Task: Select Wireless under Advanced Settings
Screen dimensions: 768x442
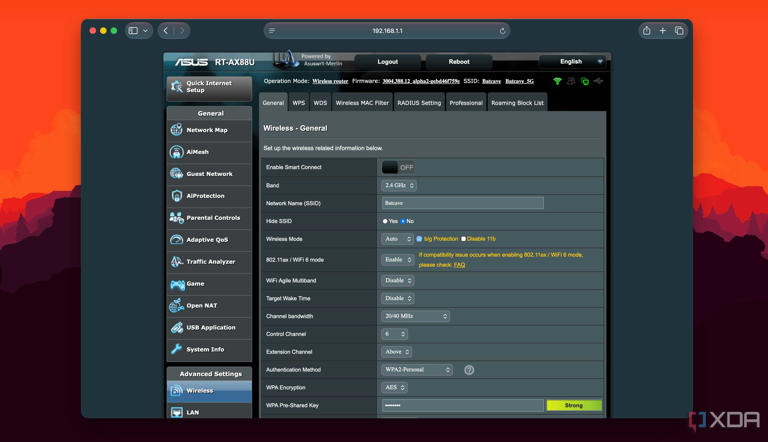Action: 209,391
